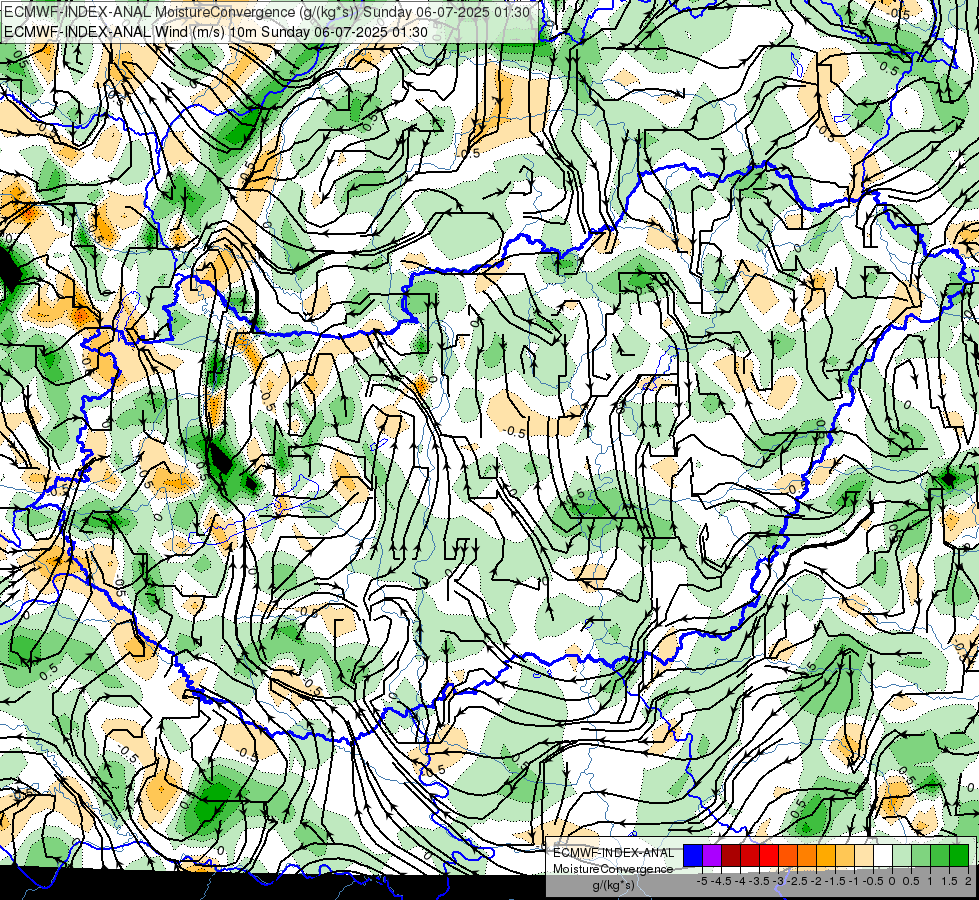Click the '-2.5' tick label on legend

(797, 881)
